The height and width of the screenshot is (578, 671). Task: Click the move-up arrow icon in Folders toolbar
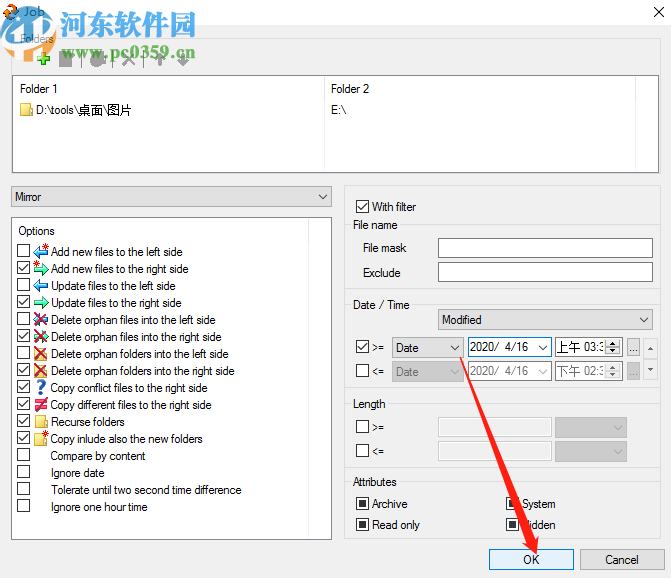point(160,59)
